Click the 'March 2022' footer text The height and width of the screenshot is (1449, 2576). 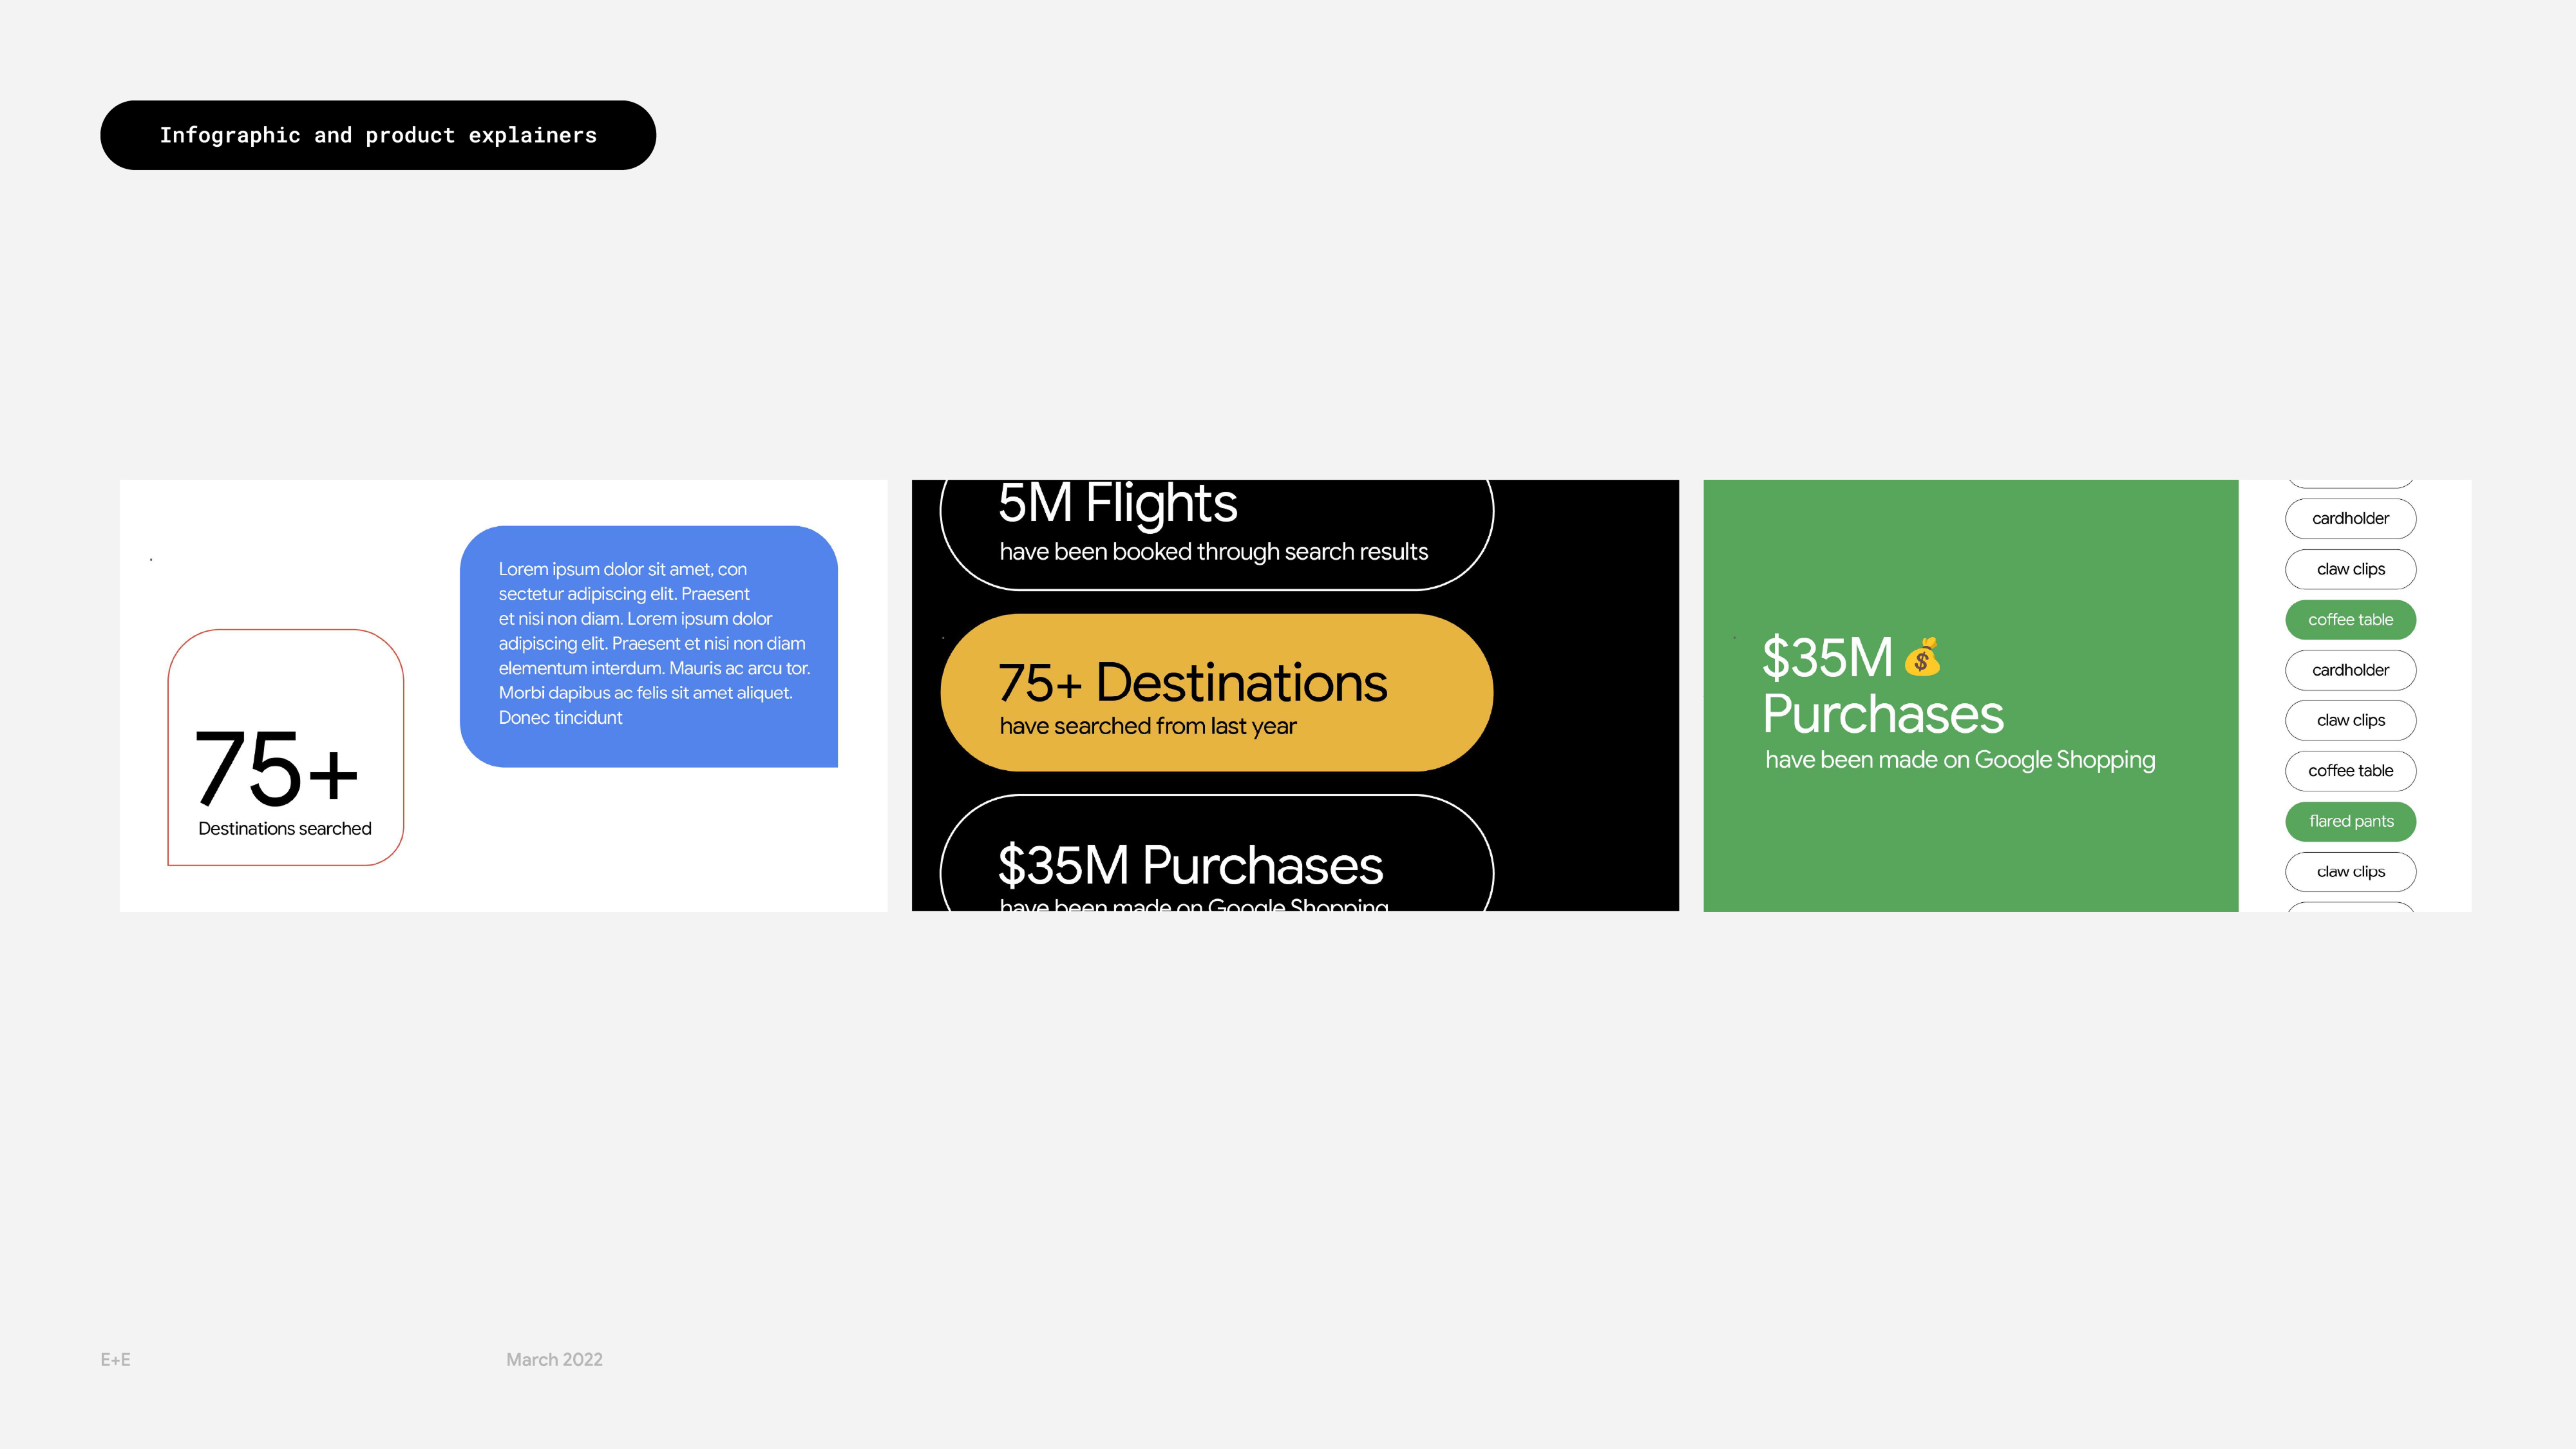pyautogui.click(x=554, y=1359)
